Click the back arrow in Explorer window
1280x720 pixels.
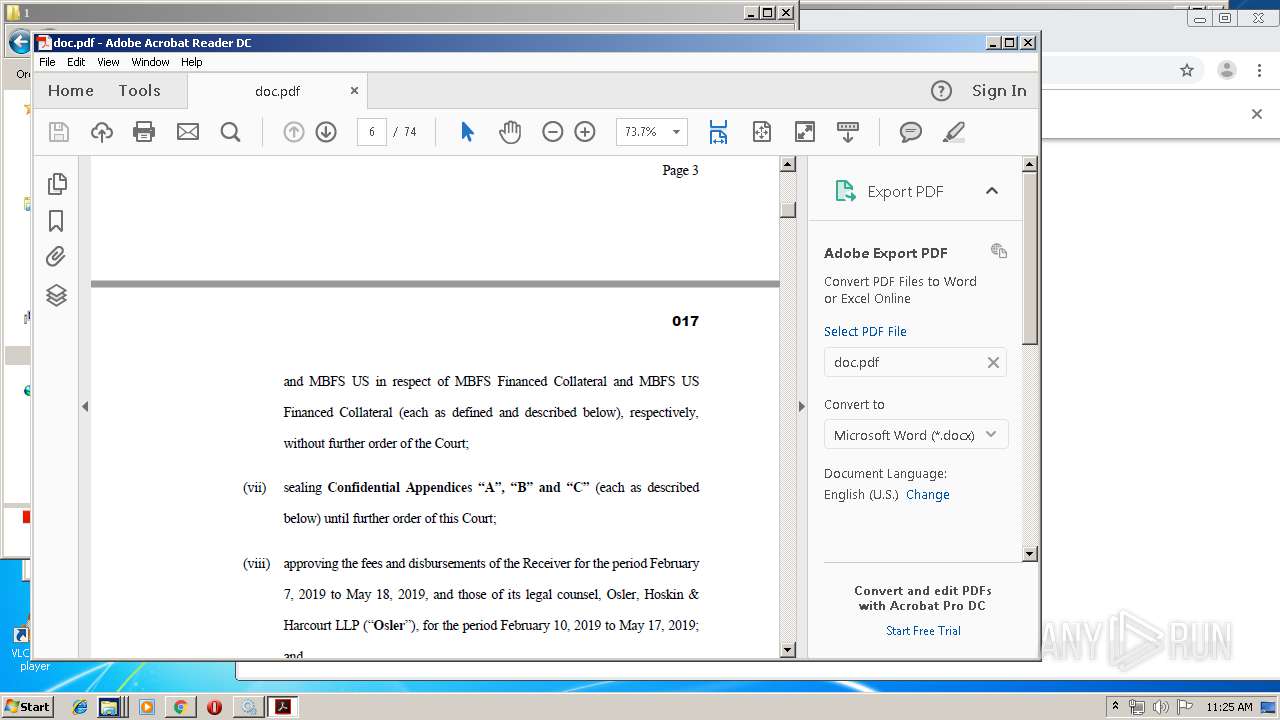click(x=19, y=42)
